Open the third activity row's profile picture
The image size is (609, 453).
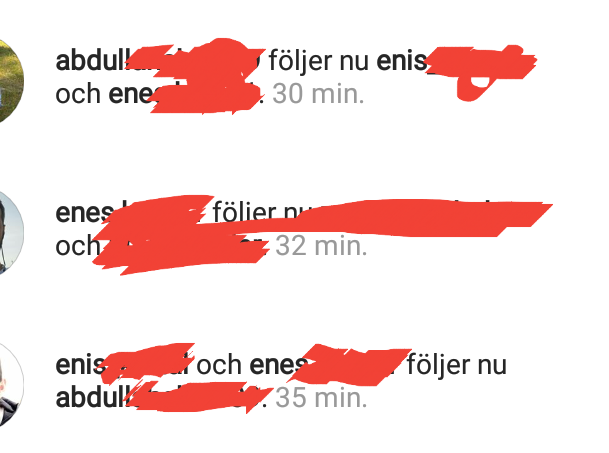tap(11, 384)
